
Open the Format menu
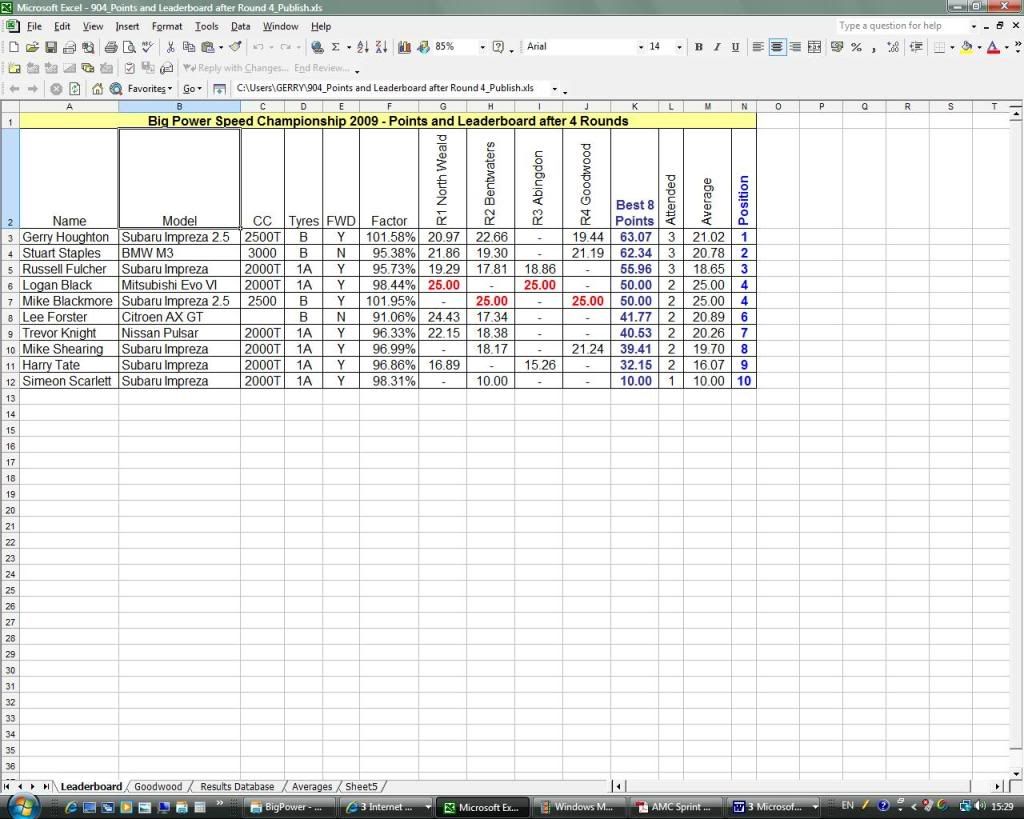[x=167, y=26]
